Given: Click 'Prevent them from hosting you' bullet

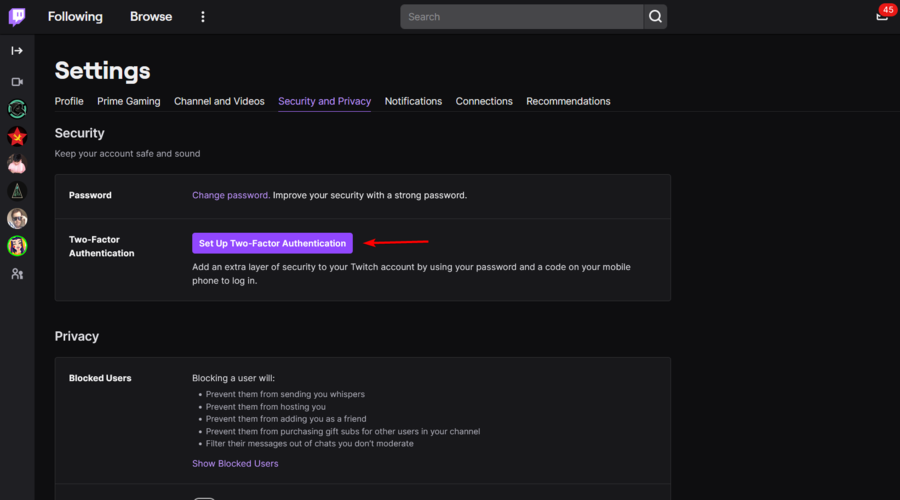Looking at the screenshot, I should click(266, 406).
